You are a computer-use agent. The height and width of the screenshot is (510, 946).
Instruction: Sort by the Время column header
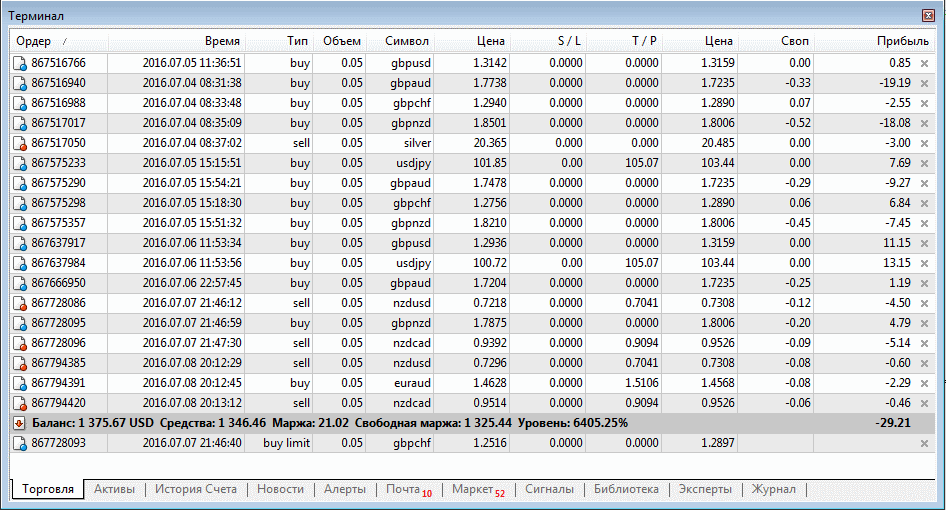(176, 41)
